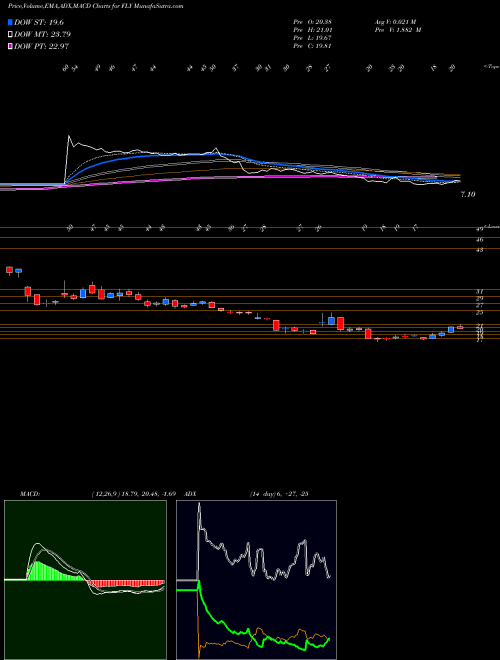Viewport: 500px width, 660px height.
Task: Click the ADX '(14 day) 6, +27, -25' values
Action: (279, 494)
